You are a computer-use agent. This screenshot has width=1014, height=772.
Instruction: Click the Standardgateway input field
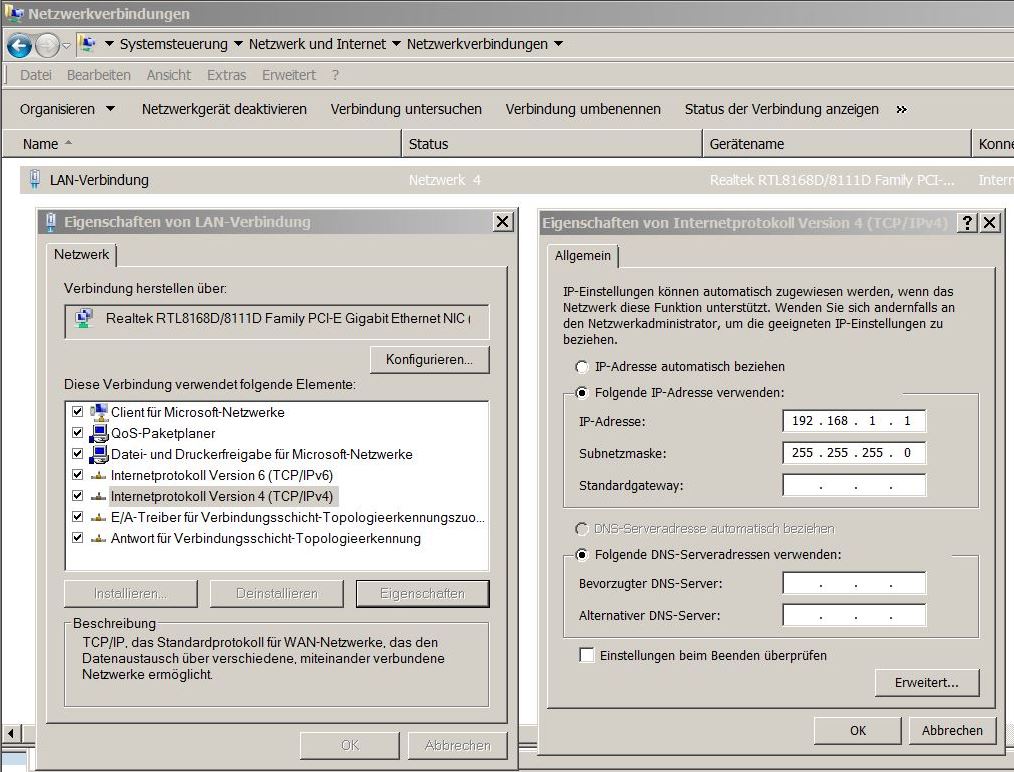click(x=854, y=486)
